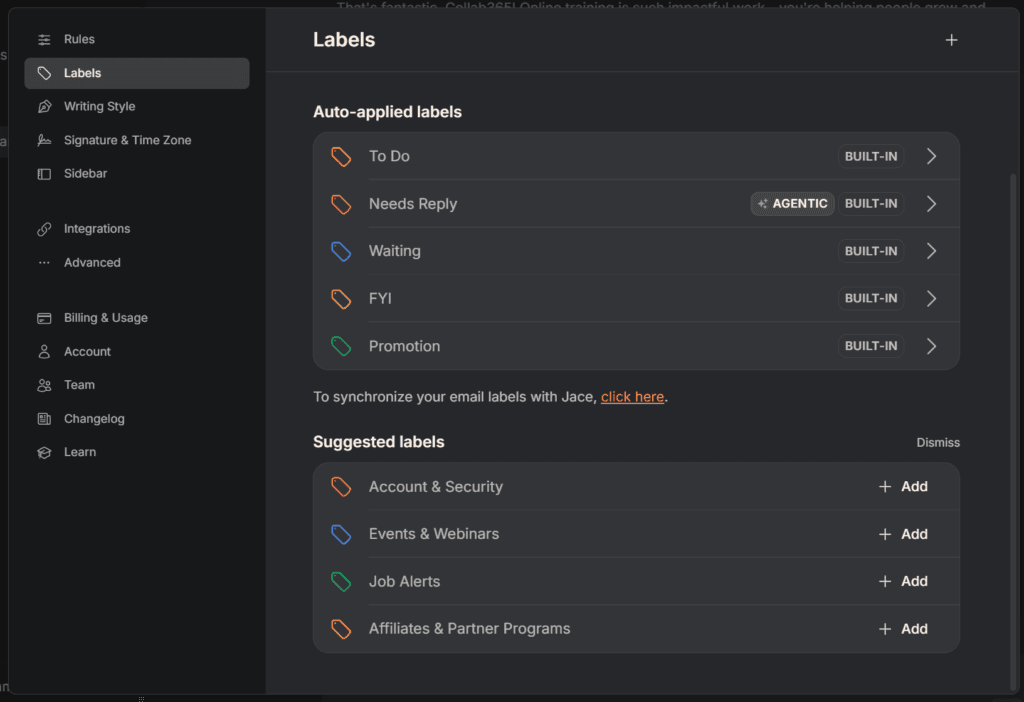Dismiss the suggested labels section
Image resolution: width=1024 pixels, height=702 pixels.
pos(937,443)
